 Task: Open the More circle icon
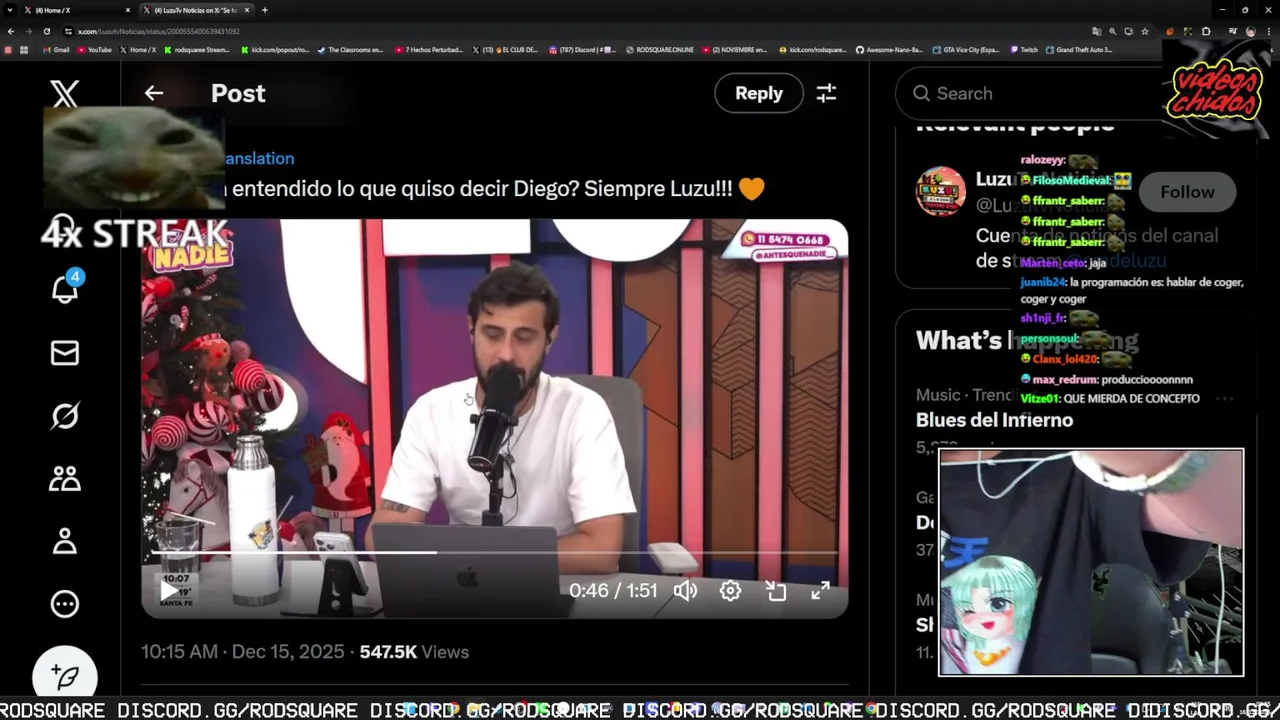tap(65, 604)
